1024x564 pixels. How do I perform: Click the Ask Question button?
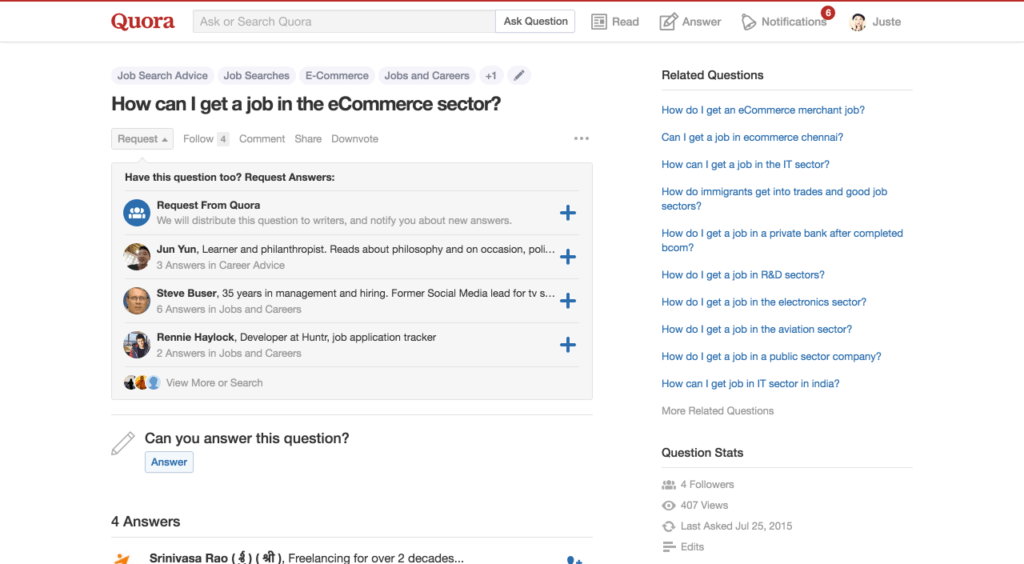(536, 22)
